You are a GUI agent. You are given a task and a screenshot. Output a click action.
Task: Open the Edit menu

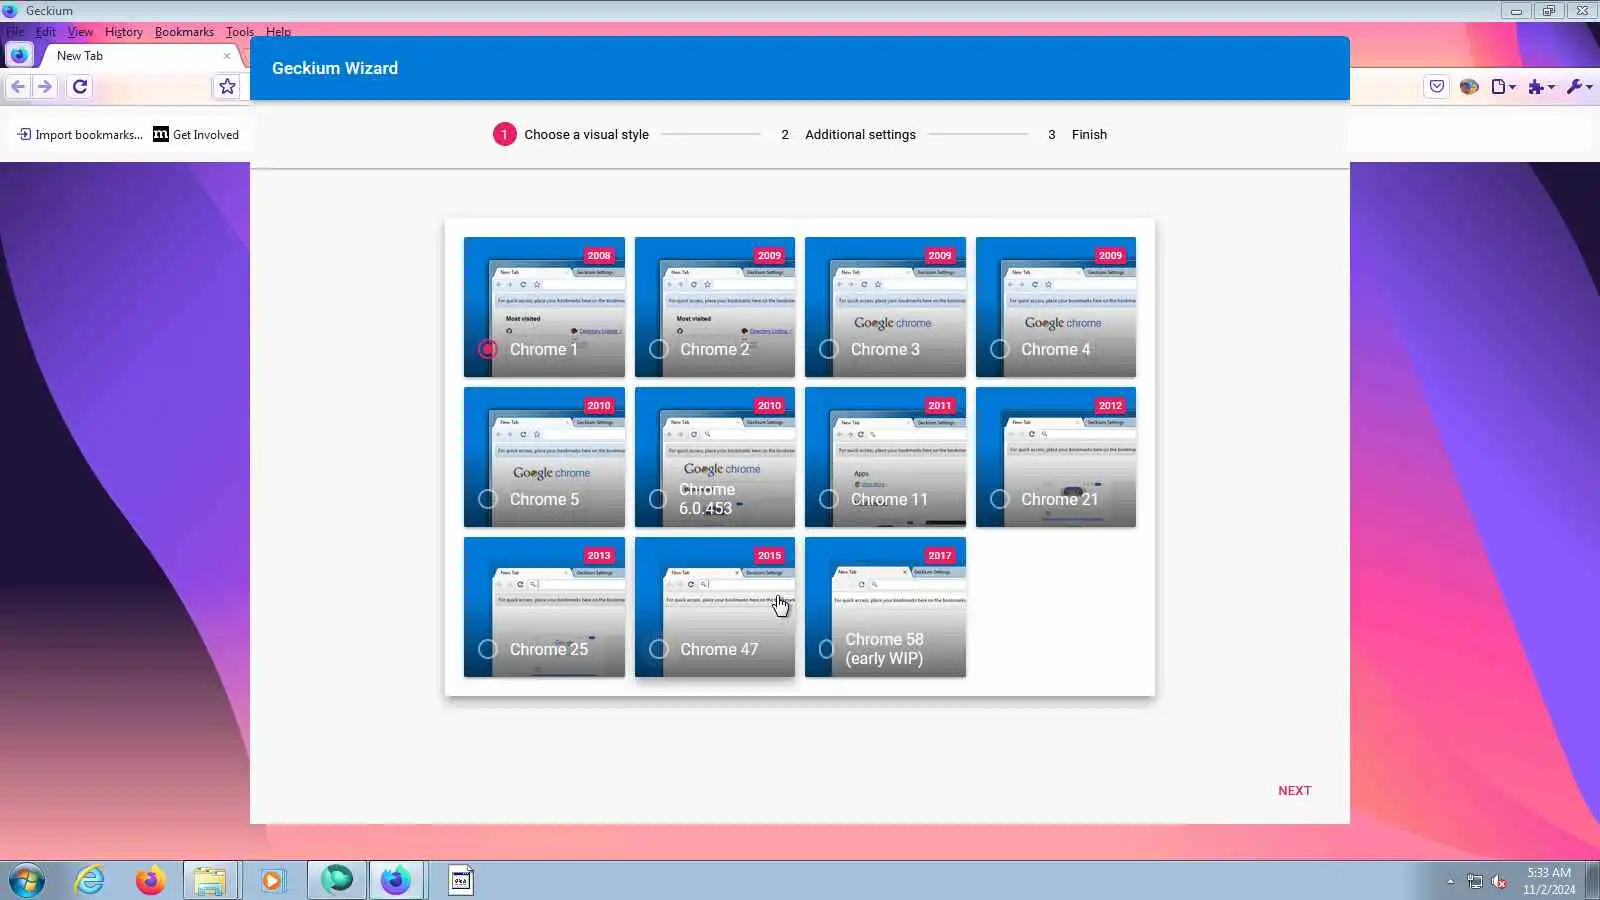46,32
